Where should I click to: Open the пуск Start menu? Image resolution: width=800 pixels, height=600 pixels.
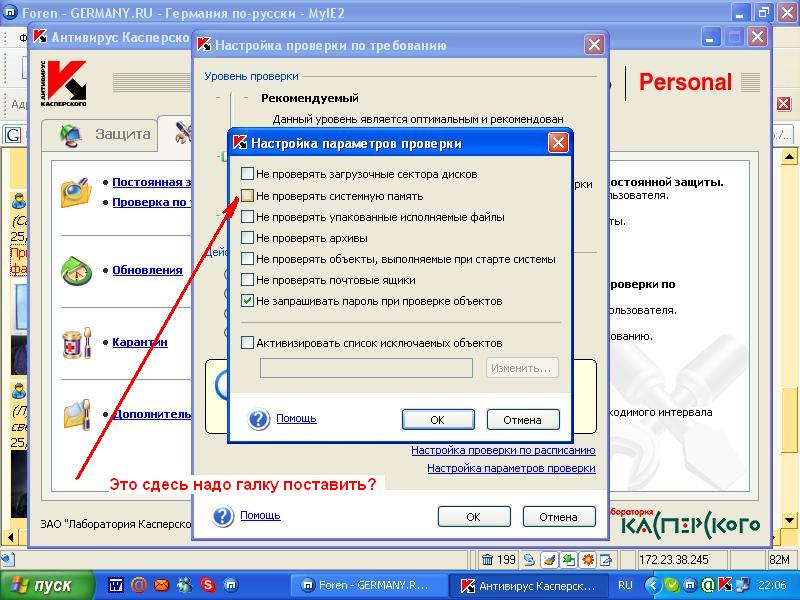coord(47,585)
